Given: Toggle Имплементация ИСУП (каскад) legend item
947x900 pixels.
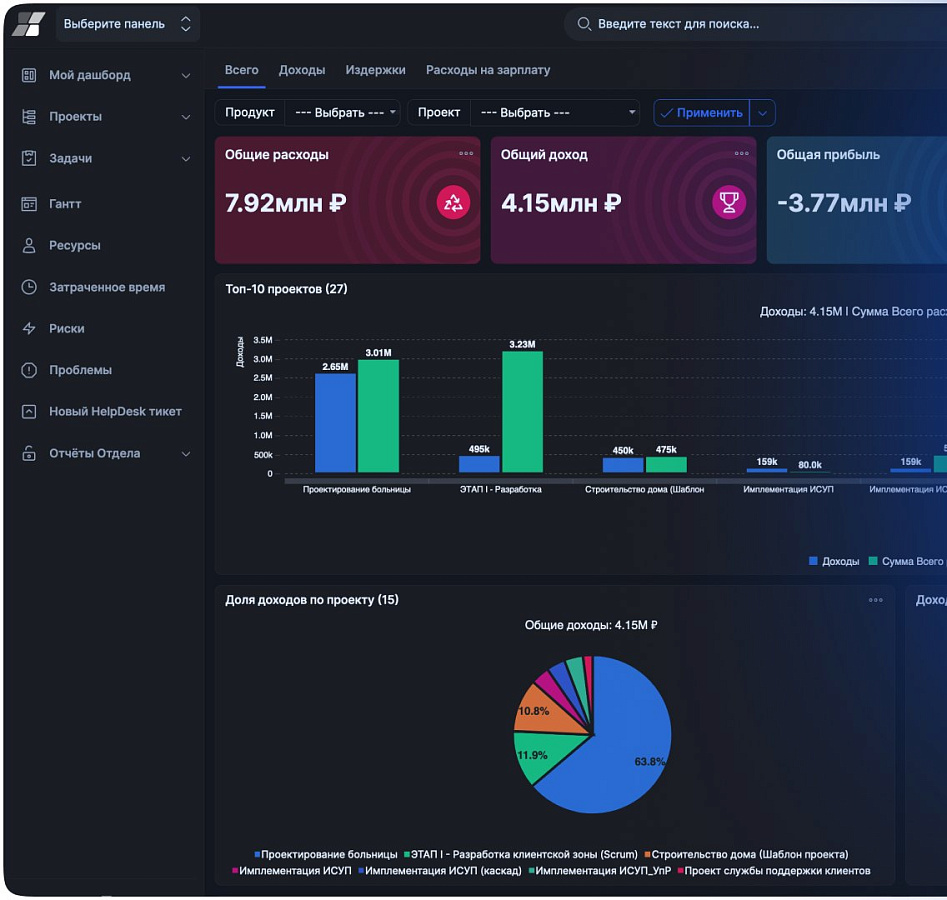Looking at the screenshot, I should click(440, 870).
